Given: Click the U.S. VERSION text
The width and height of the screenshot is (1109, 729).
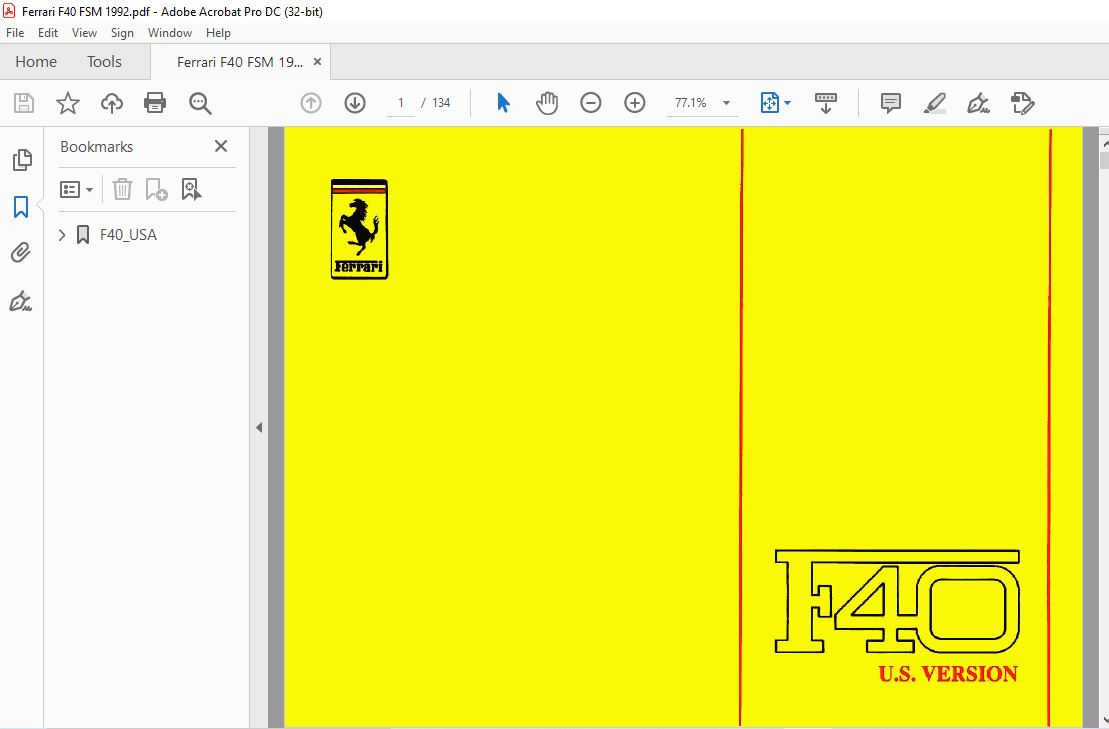Looking at the screenshot, I should (948, 674).
